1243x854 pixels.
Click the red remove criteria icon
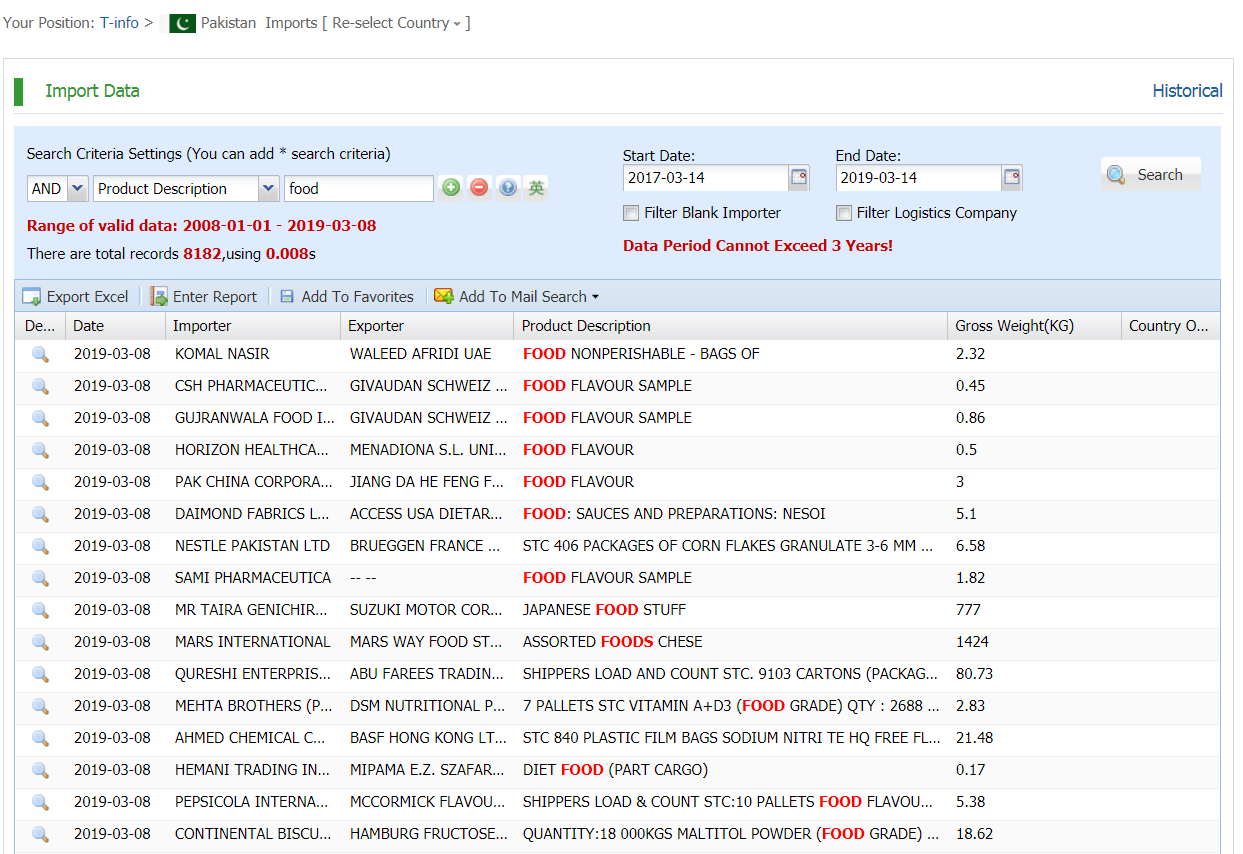480,188
